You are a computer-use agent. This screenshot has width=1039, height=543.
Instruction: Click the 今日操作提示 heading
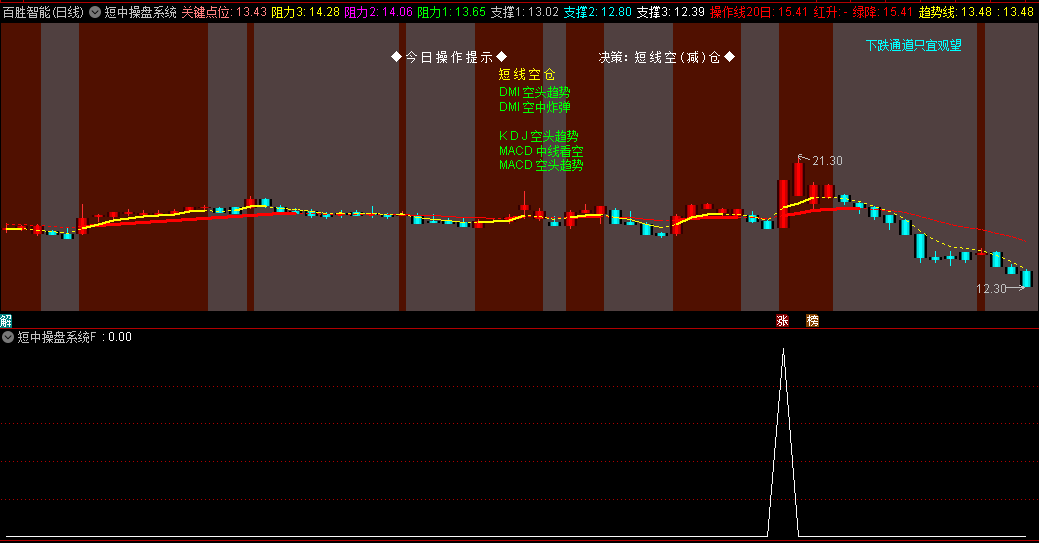coord(449,57)
